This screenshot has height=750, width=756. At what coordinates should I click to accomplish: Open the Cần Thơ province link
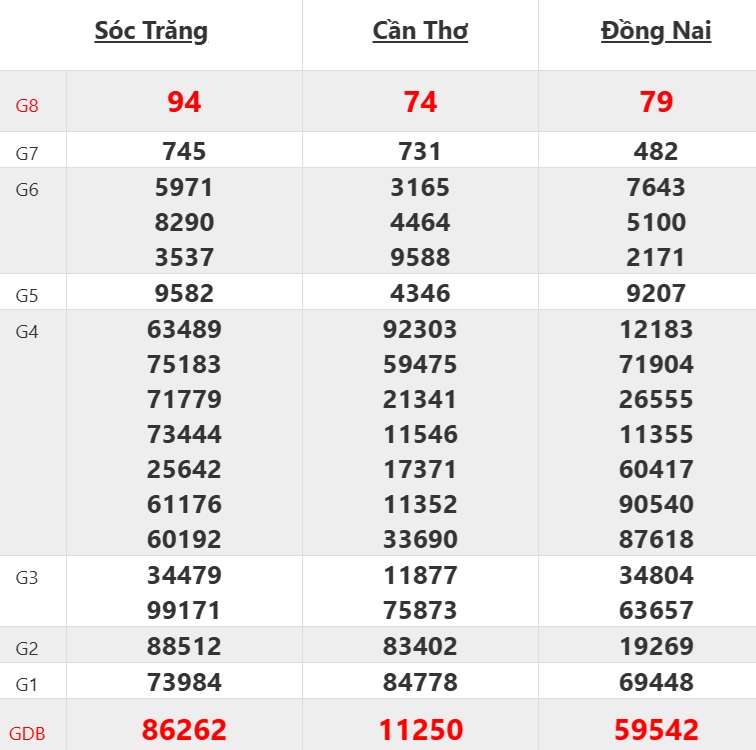420,31
